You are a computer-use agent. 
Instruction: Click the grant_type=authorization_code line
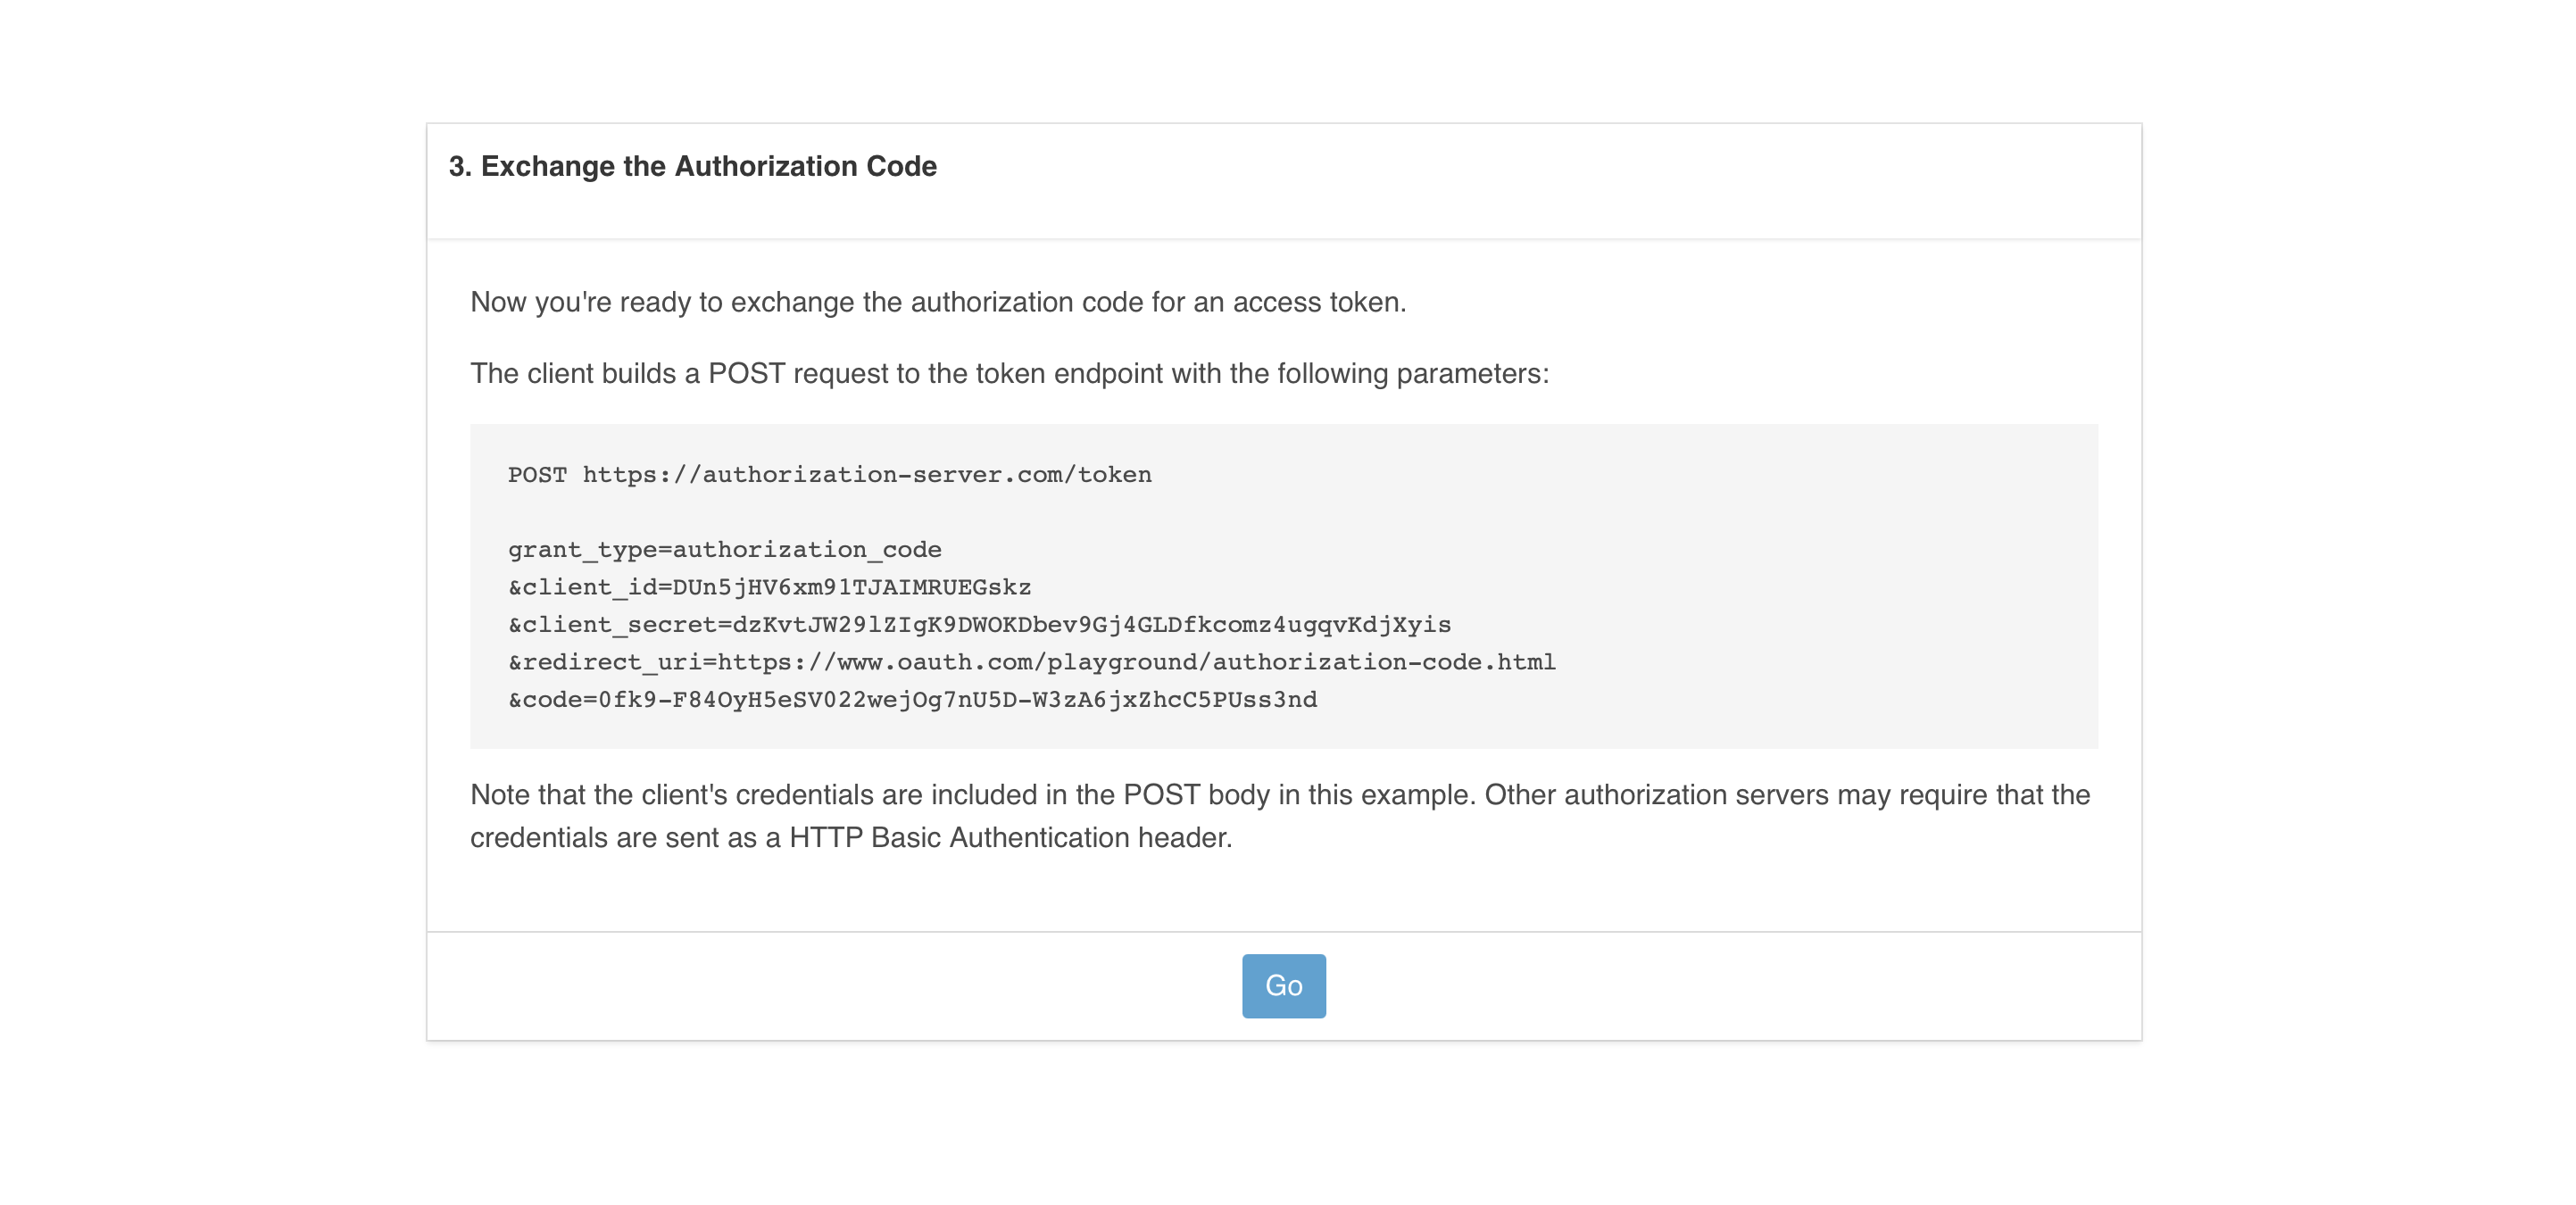point(724,550)
